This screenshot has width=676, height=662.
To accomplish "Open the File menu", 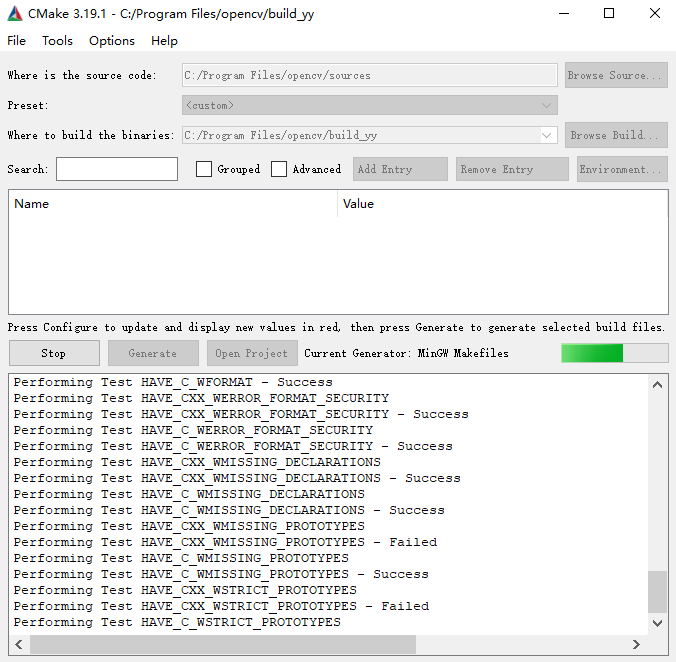I will [16, 41].
